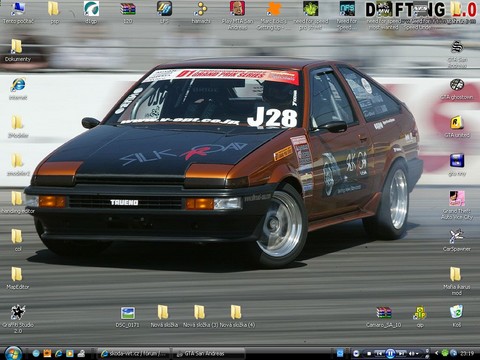Open volume control in taskbar media player
The height and width of the screenshot is (360, 480).
[413, 353]
